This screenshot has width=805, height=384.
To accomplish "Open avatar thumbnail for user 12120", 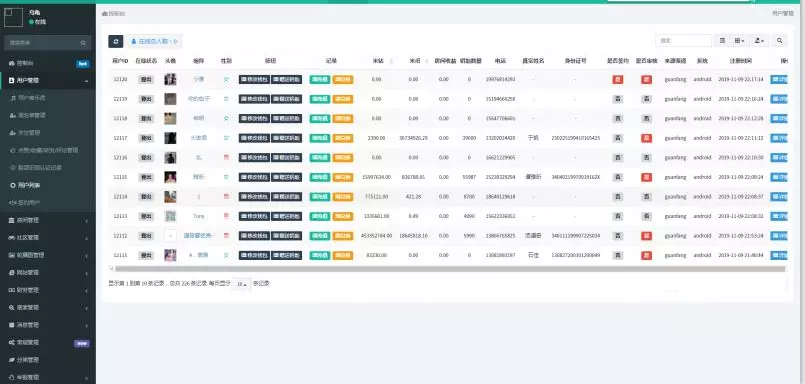I will pyautogui.click(x=170, y=79).
